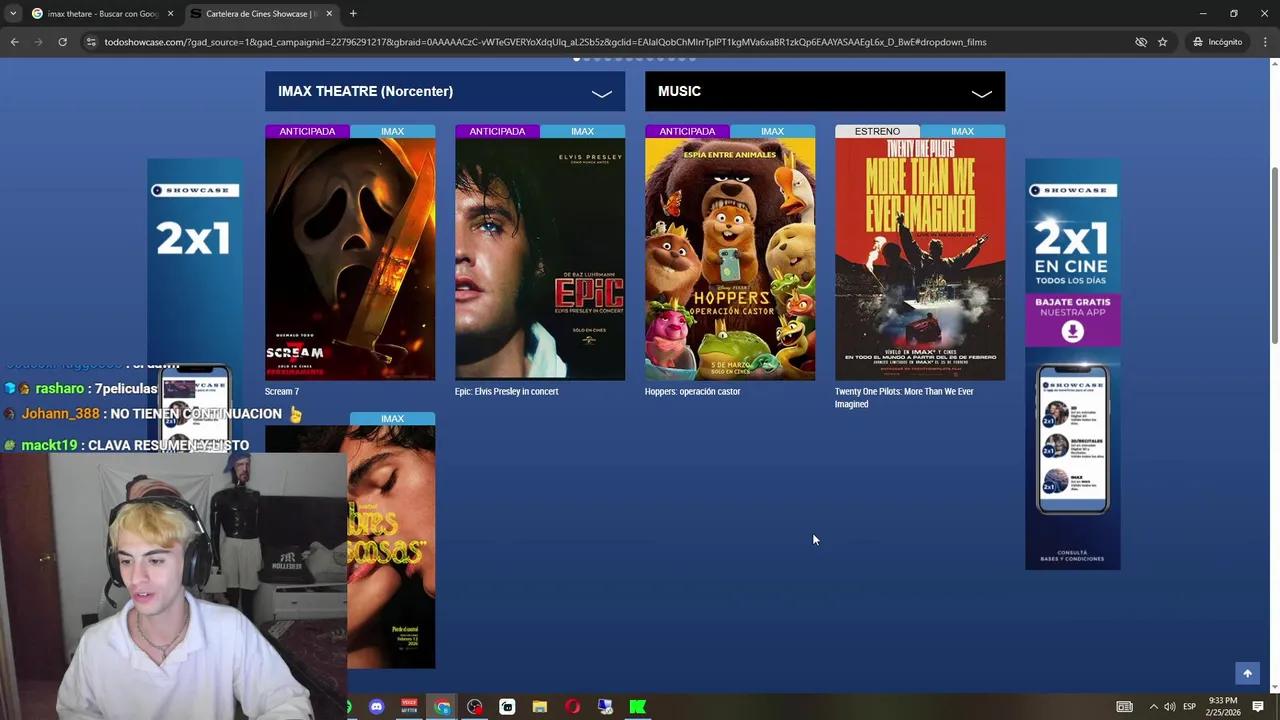Open the Voicemeeter taskbar icon
Screen dimensions: 1280x720
tap(409, 707)
